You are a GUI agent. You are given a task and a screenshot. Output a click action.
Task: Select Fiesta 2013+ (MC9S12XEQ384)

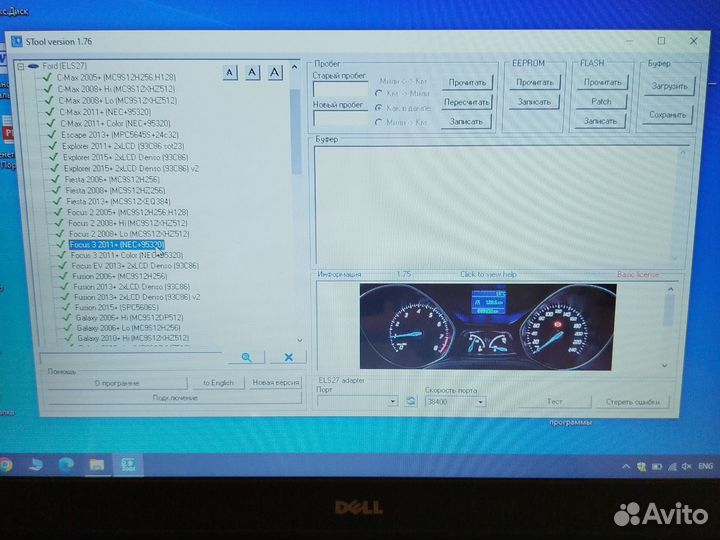(118, 201)
